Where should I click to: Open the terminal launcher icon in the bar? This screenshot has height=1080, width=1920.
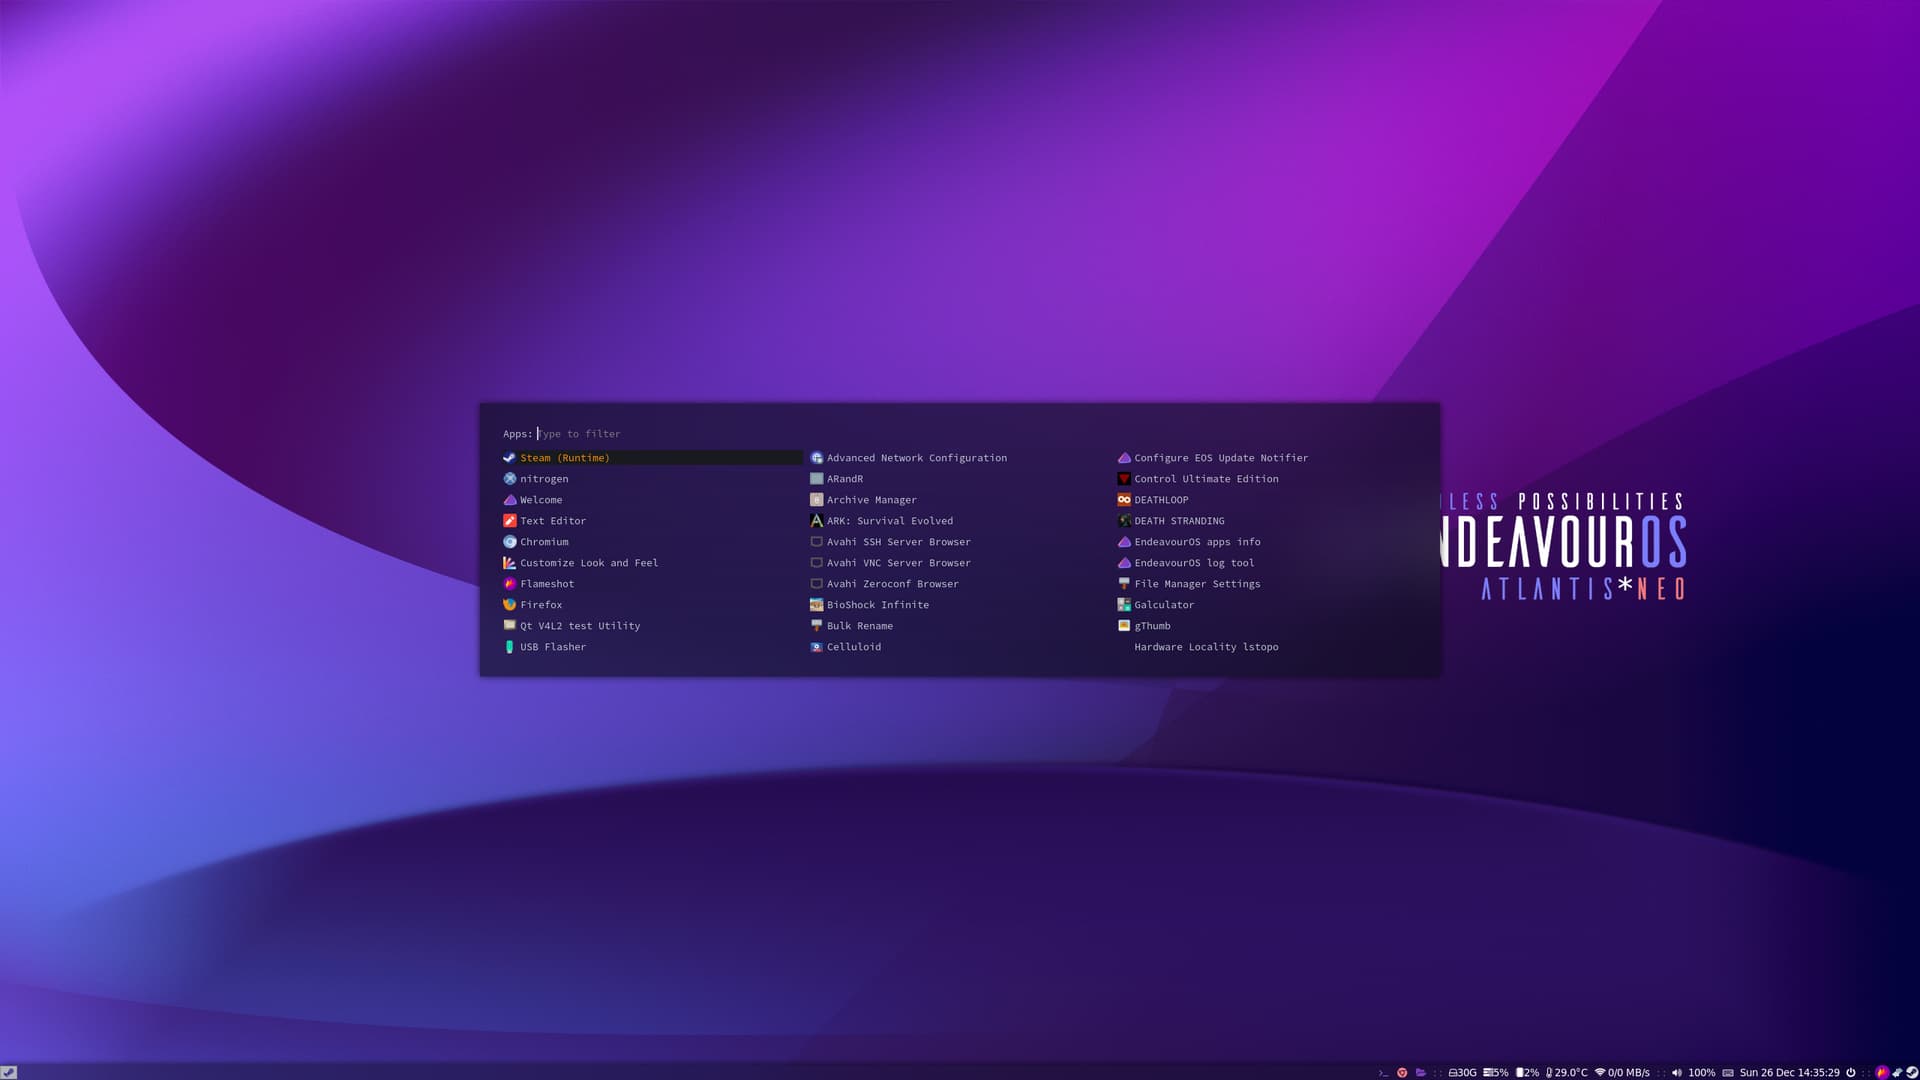click(x=1383, y=1073)
